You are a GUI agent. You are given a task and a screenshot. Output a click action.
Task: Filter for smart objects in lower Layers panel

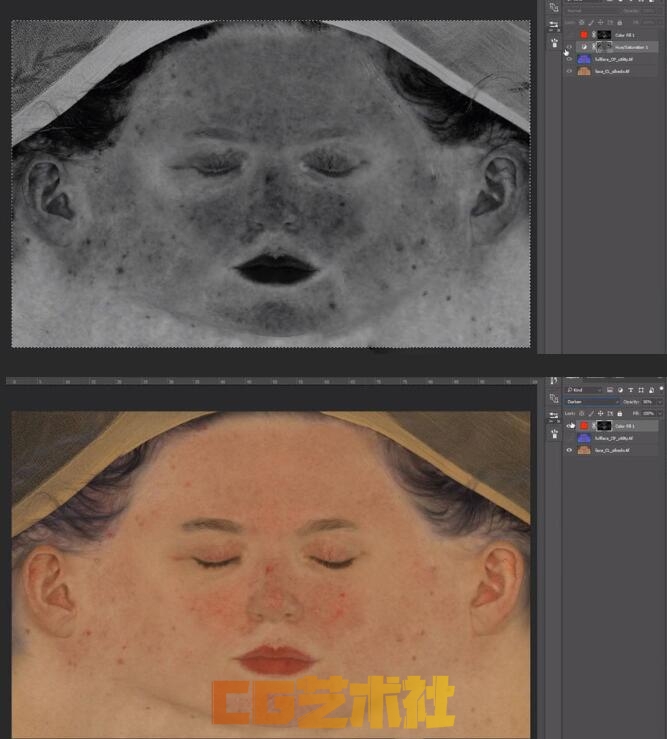651,390
